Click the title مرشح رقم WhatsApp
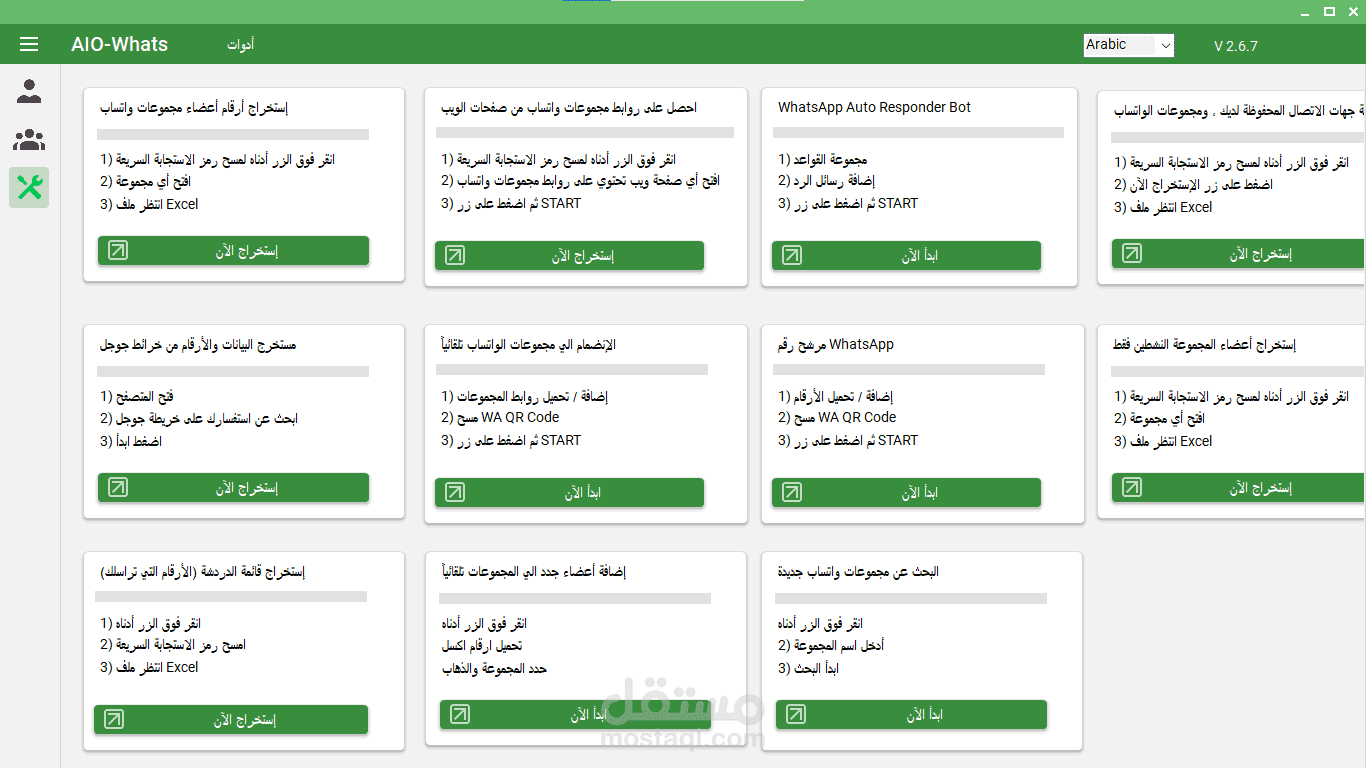Screen dimensions: 1366x768 pyautogui.click(x=836, y=344)
